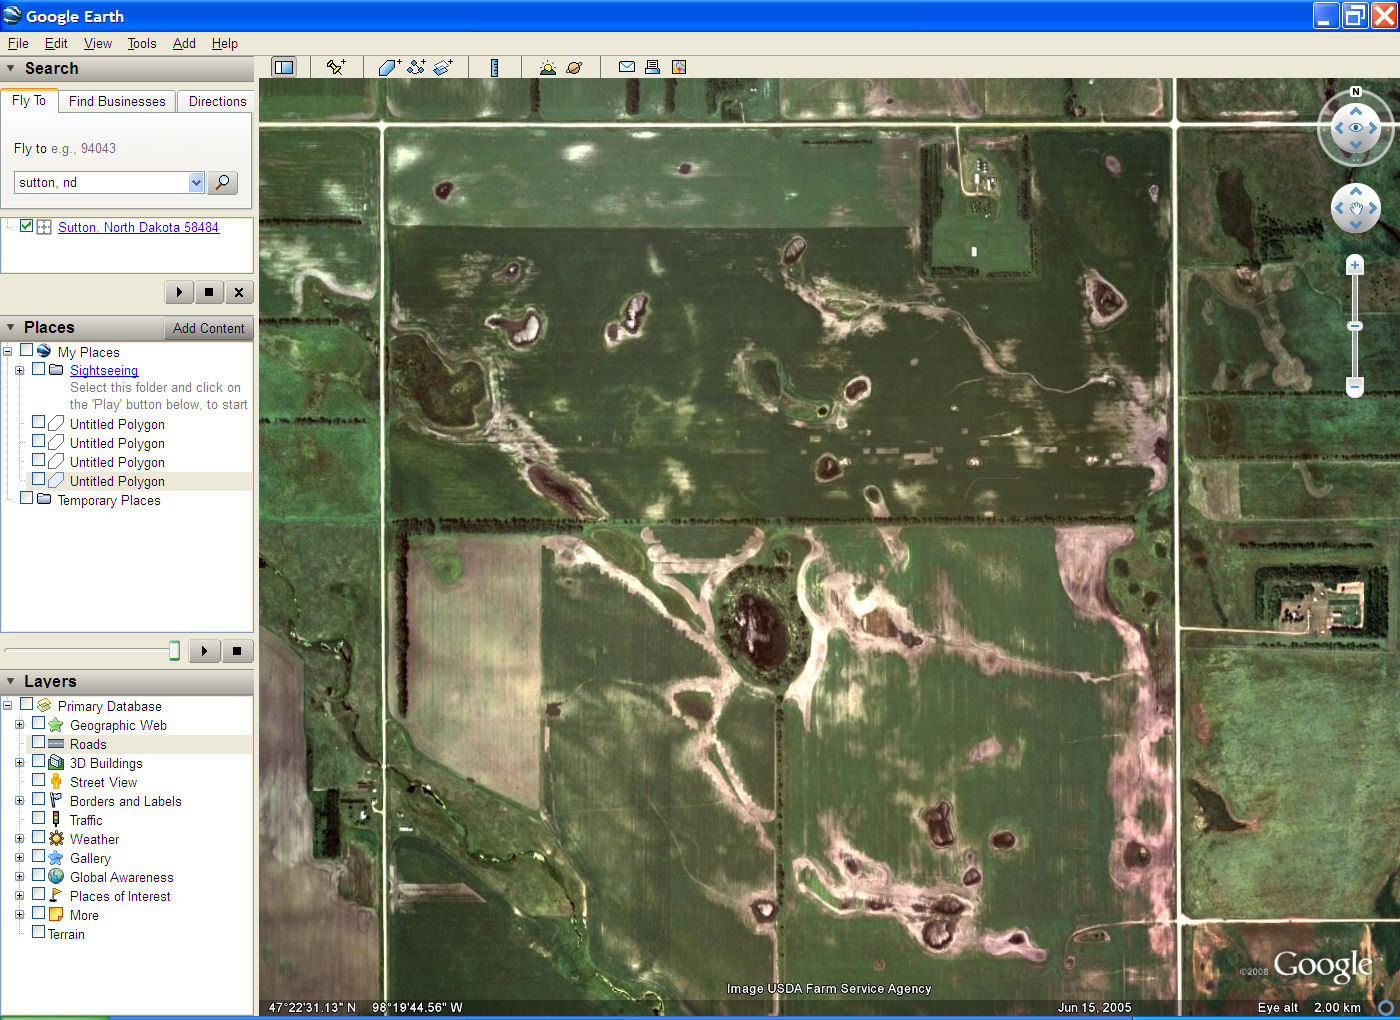Stop tour in Places panel
Screen dimensions: 1400x1020
pos(237,651)
